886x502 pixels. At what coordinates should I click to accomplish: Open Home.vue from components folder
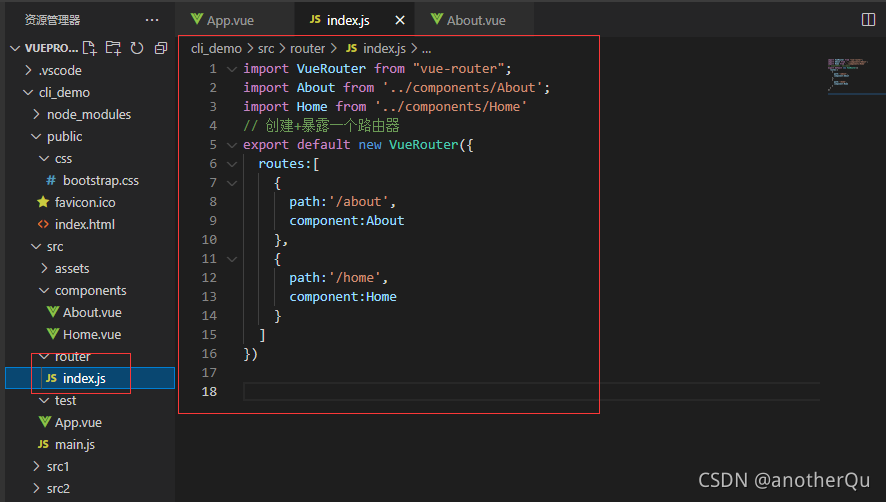(x=92, y=335)
